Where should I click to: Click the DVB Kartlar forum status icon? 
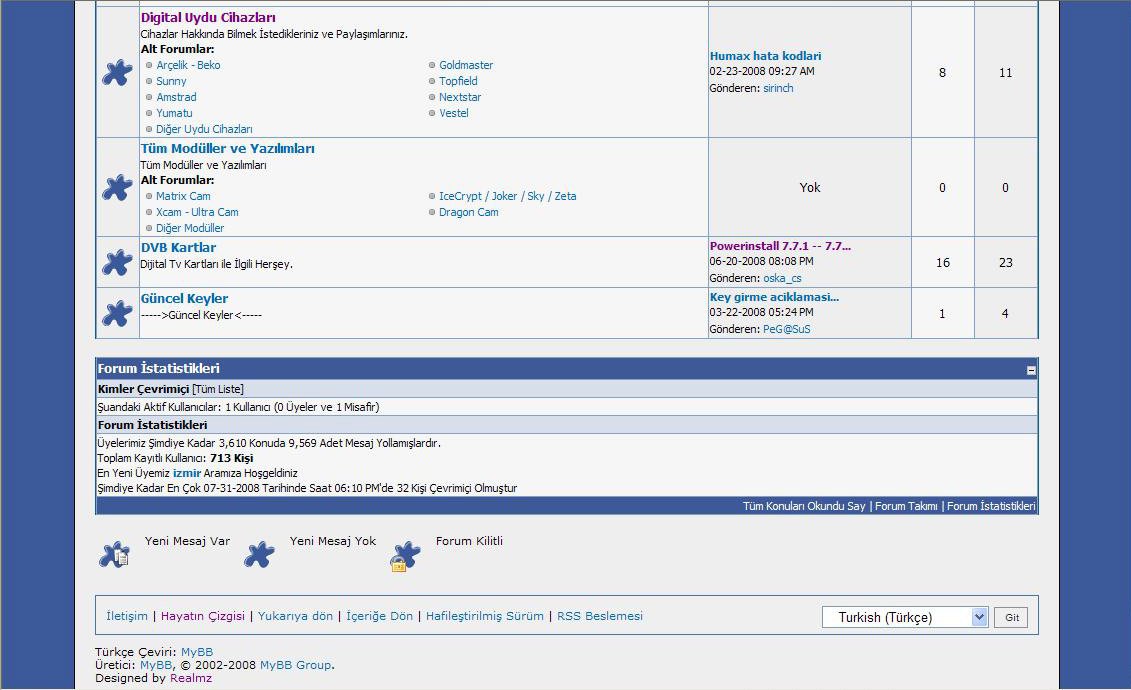tap(117, 262)
